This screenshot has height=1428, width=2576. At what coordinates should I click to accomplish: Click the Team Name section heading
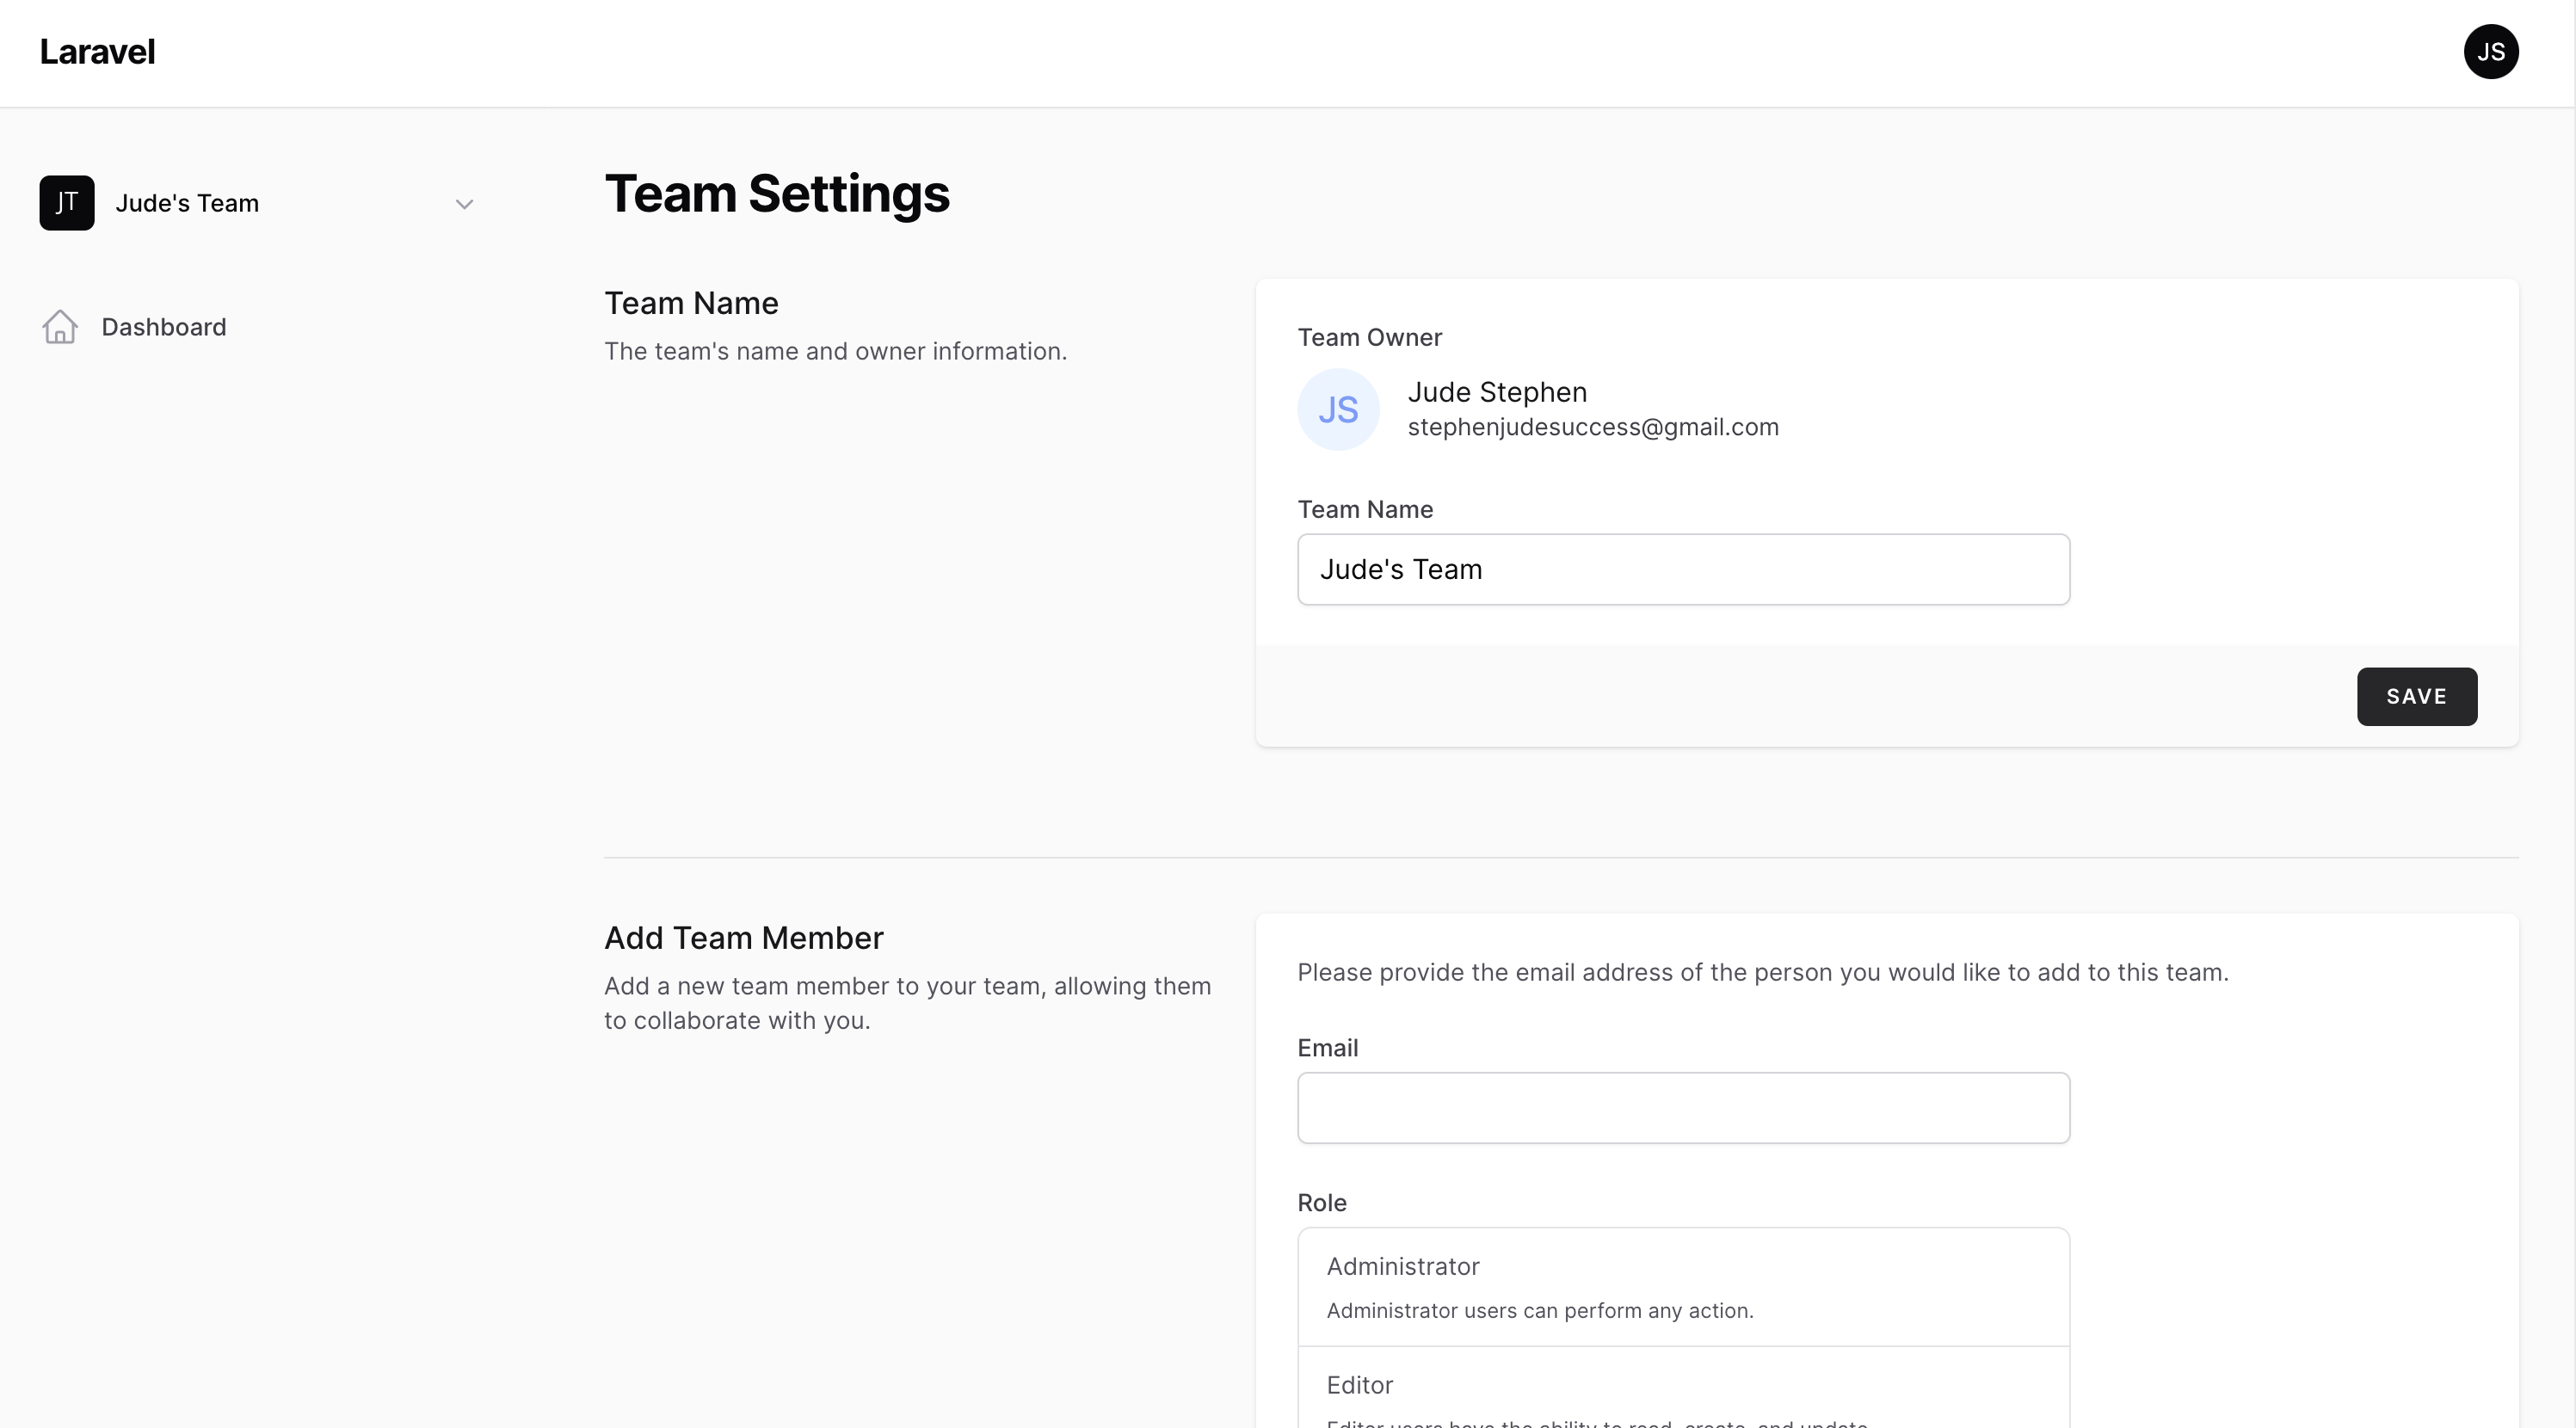pyautogui.click(x=691, y=303)
